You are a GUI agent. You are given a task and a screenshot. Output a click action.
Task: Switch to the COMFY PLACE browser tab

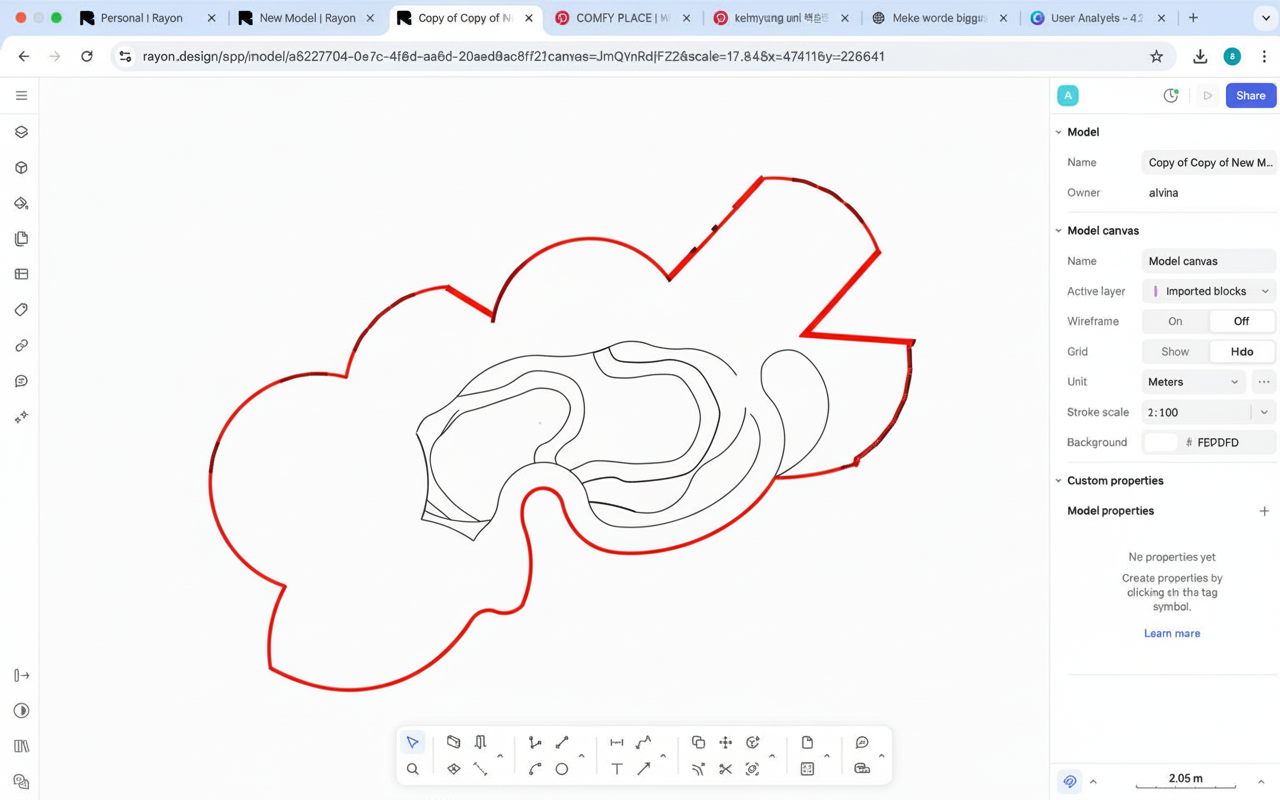622,18
